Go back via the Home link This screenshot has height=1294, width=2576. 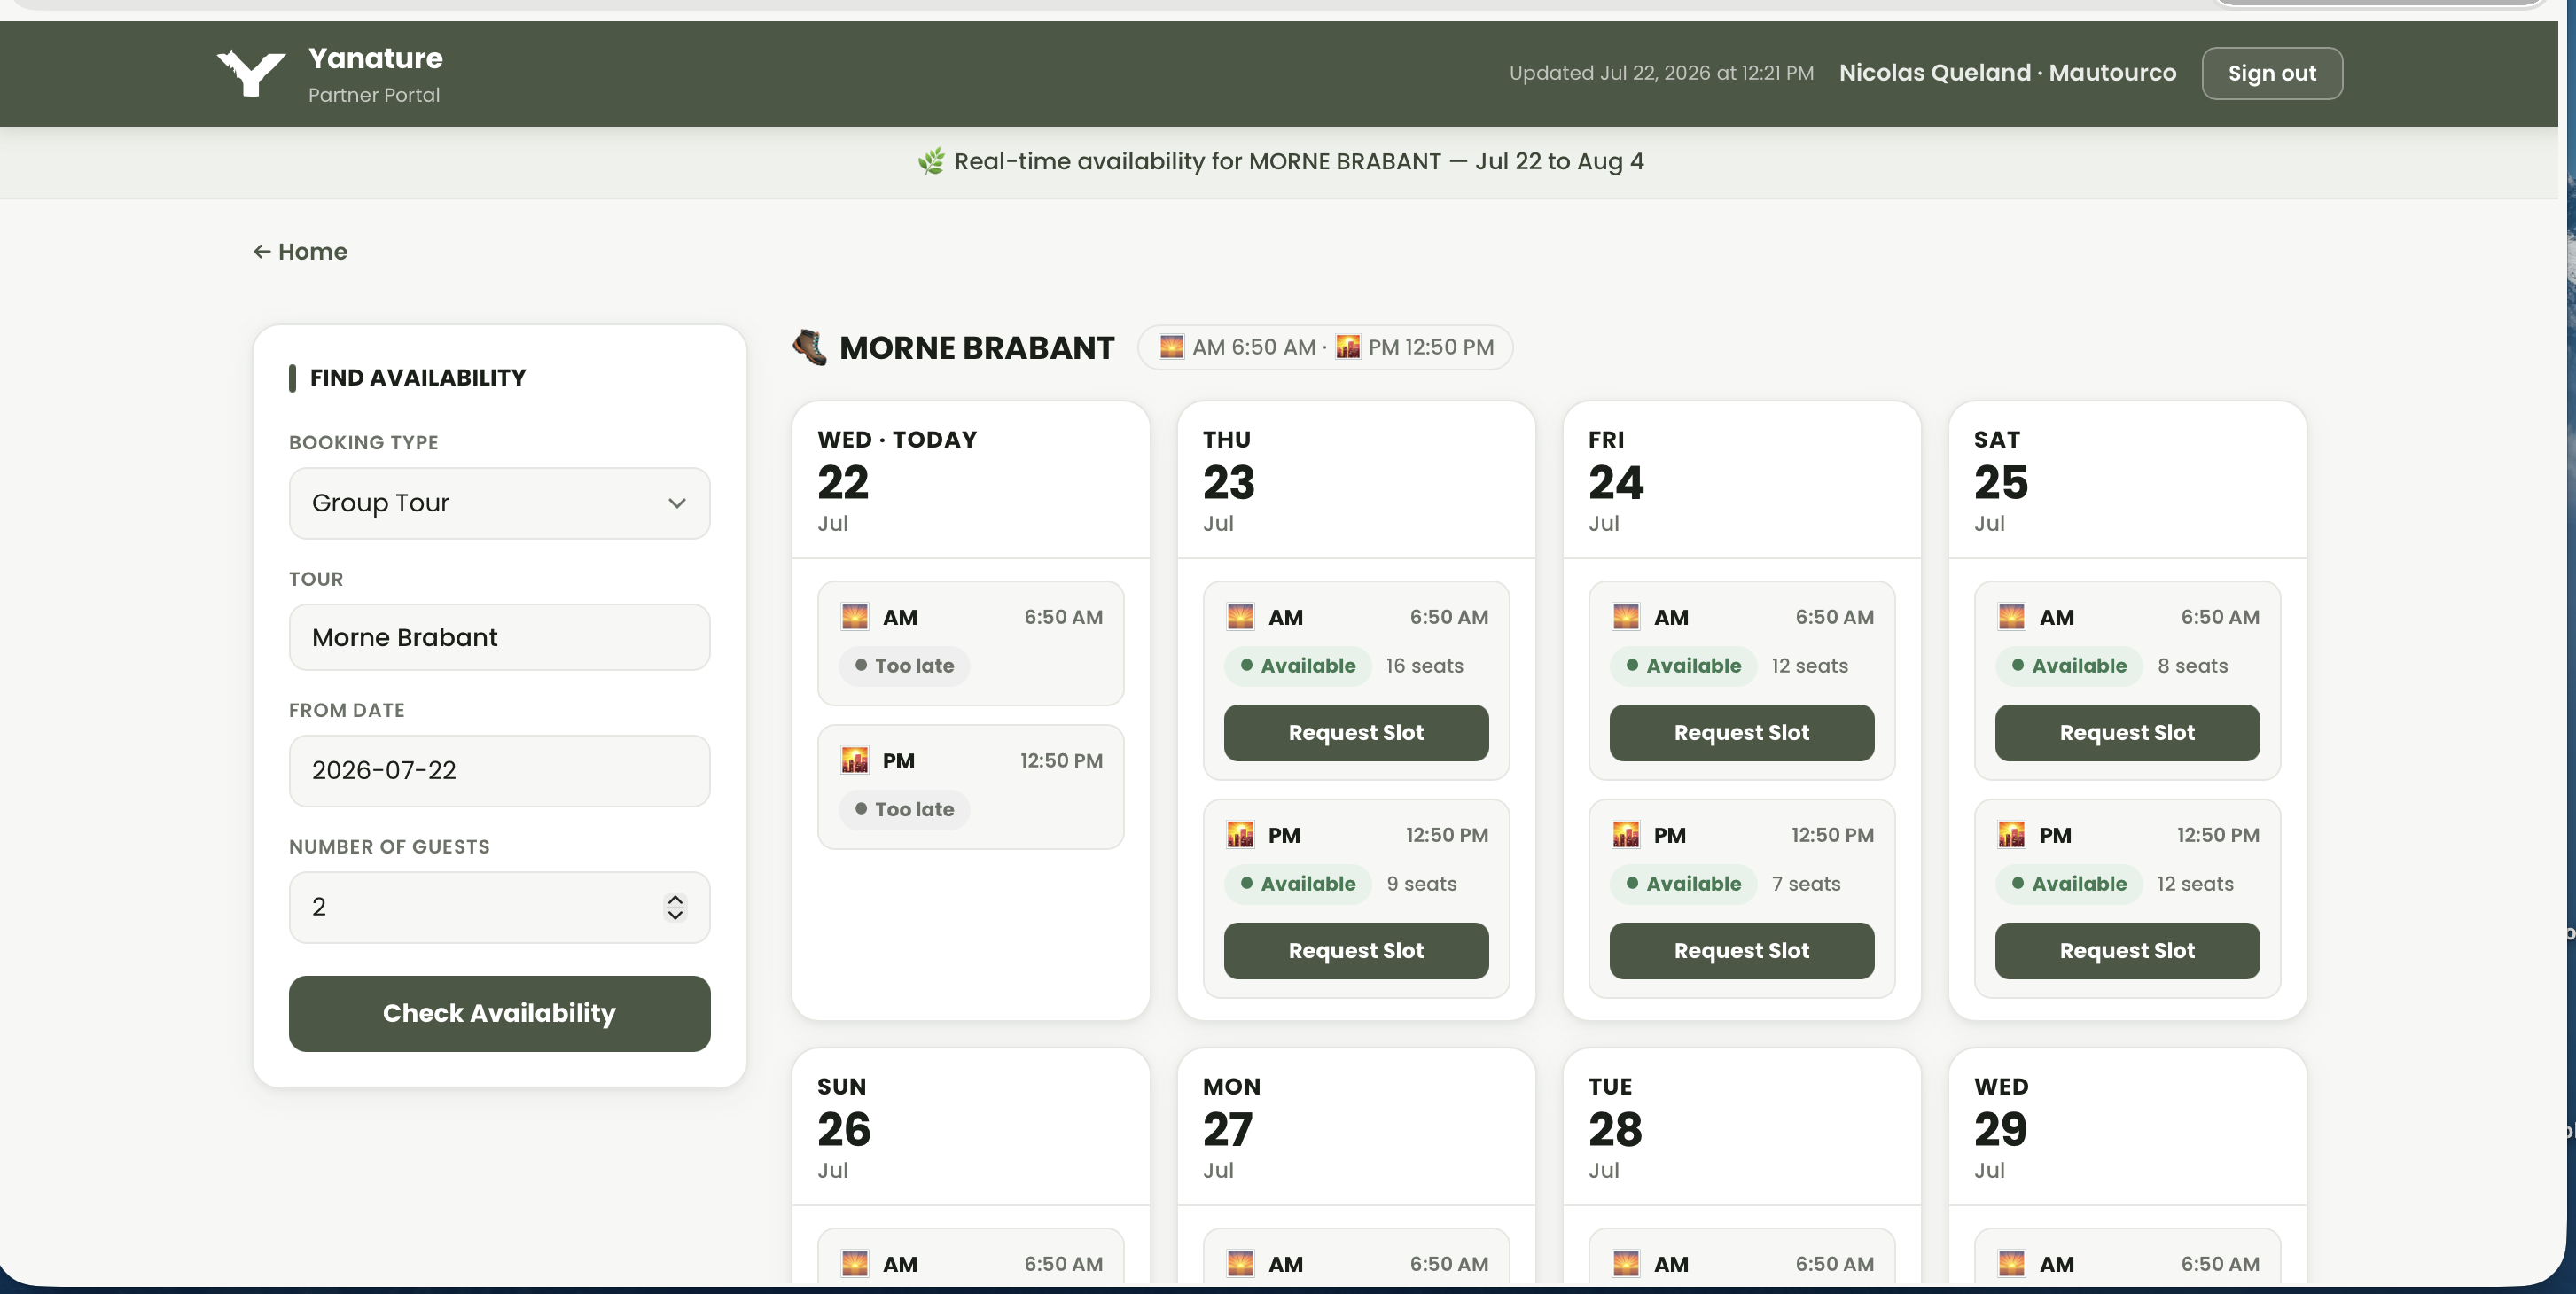coord(300,252)
